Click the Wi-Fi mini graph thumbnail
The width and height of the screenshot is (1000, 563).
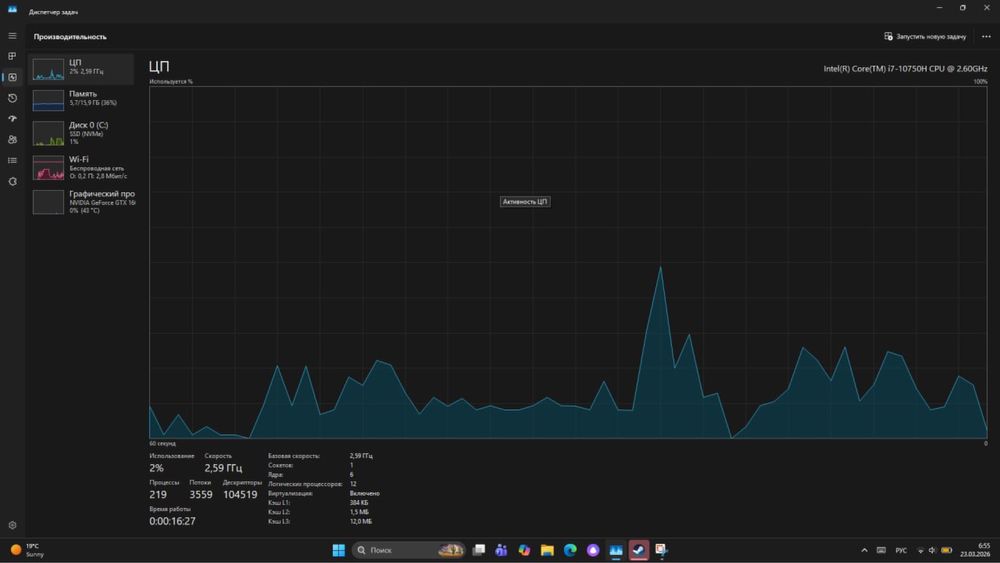48,168
